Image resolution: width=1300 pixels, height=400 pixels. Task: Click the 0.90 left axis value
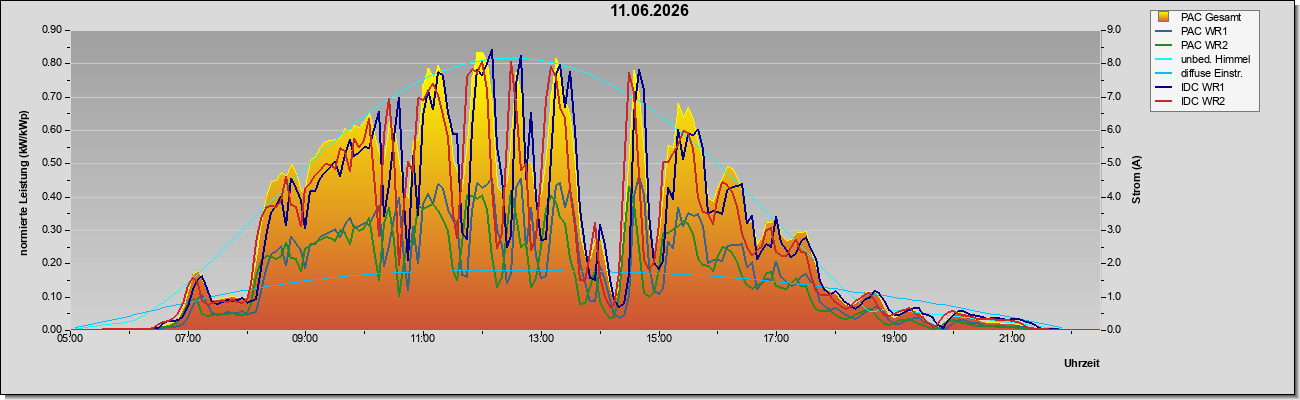(x=52, y=30)
